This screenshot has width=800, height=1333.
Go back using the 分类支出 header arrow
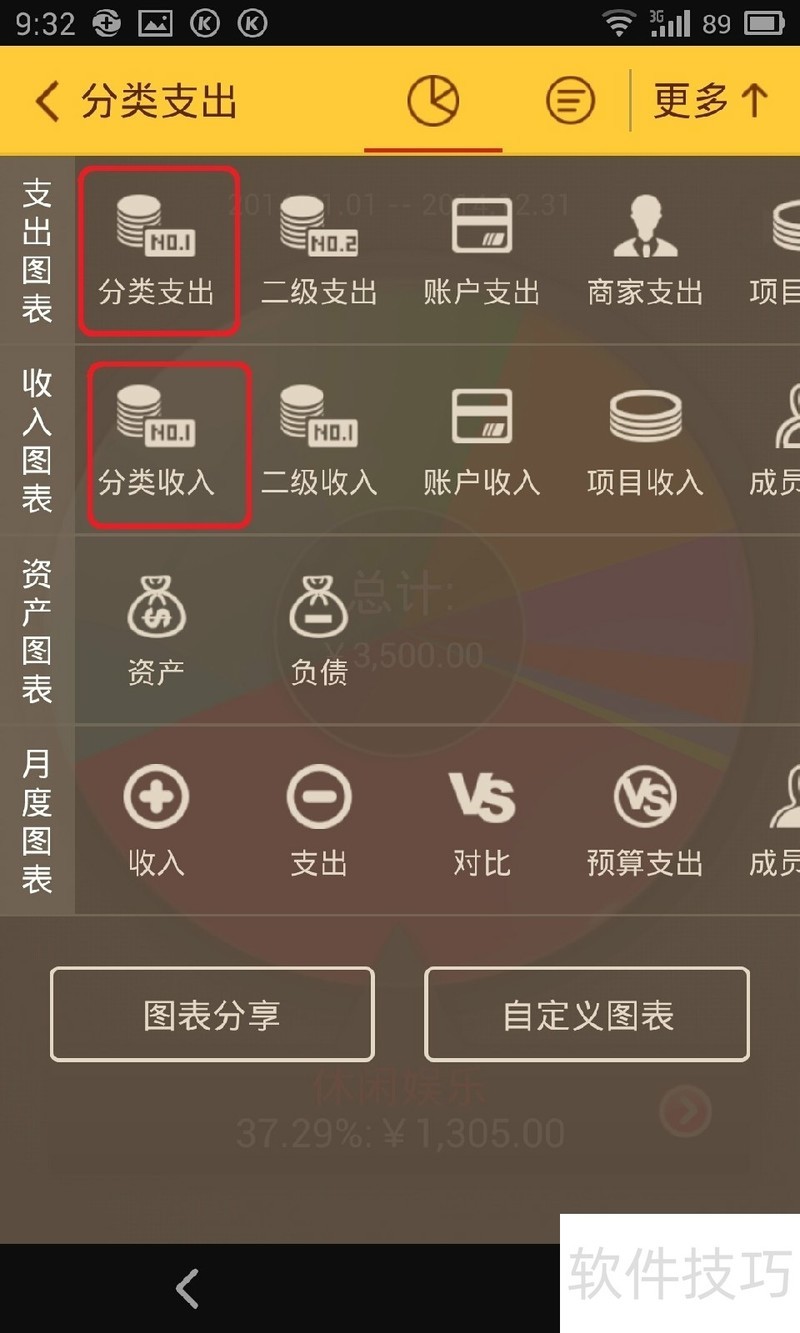coord(48,101)
